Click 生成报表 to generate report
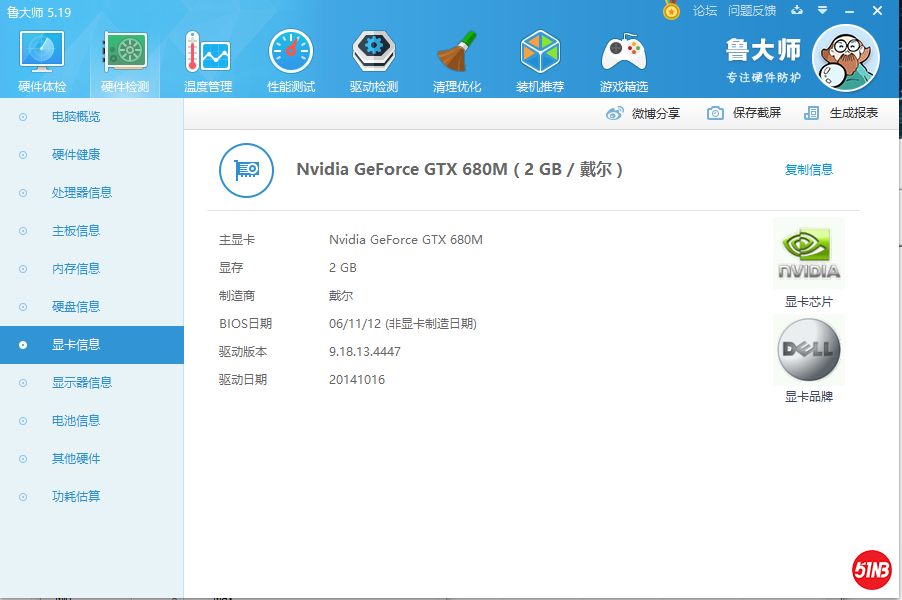Viewport: 902px width, 600px height. tap(841, 114)
